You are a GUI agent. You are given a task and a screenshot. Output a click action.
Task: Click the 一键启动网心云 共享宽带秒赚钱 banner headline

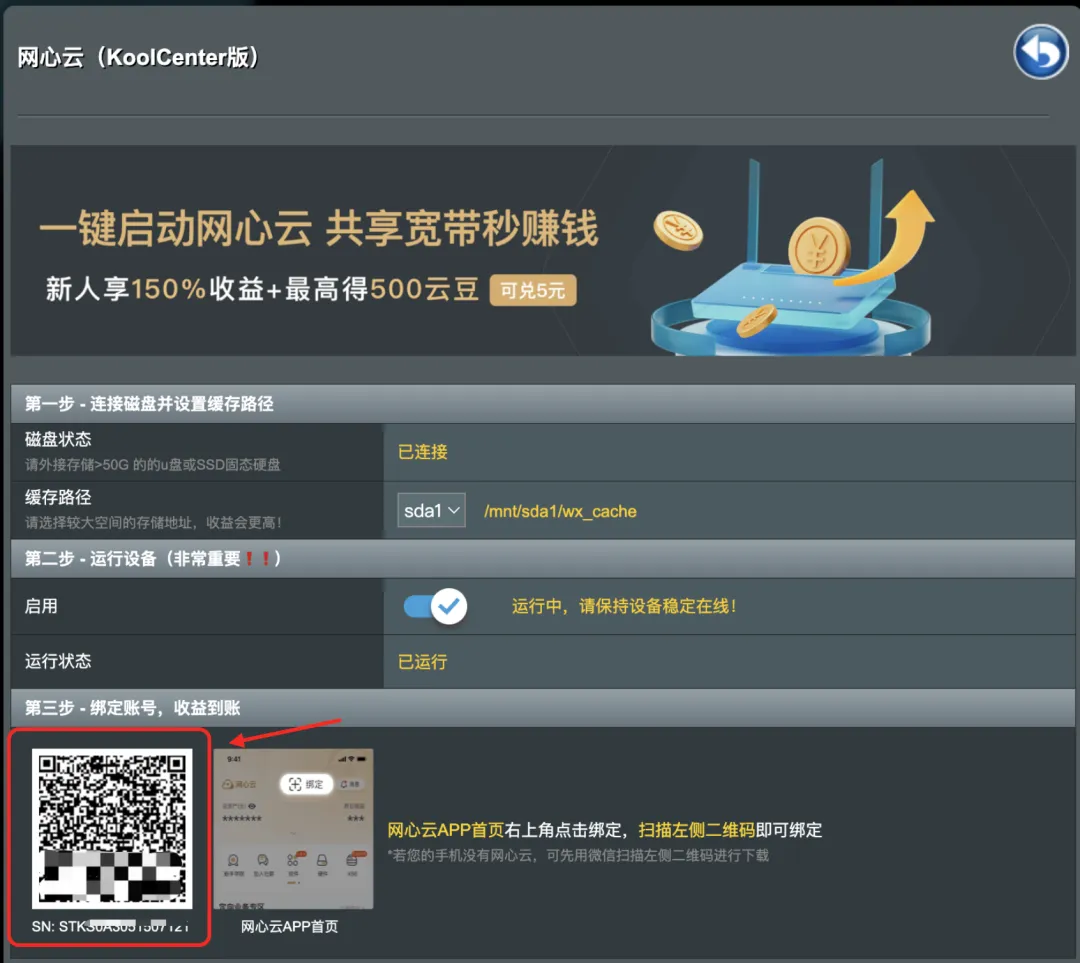click(x=319, y=228)
